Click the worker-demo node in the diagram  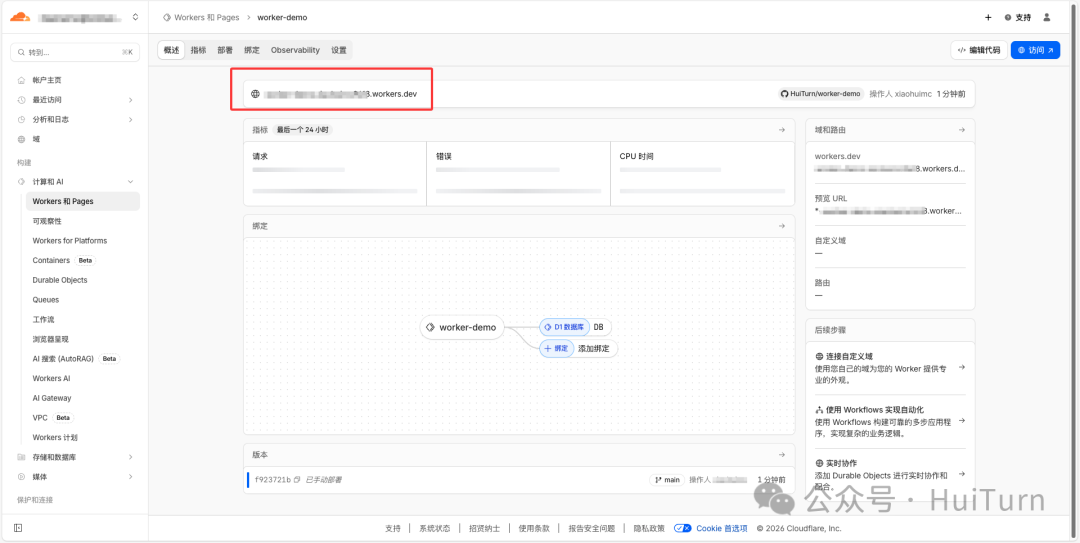461,327
